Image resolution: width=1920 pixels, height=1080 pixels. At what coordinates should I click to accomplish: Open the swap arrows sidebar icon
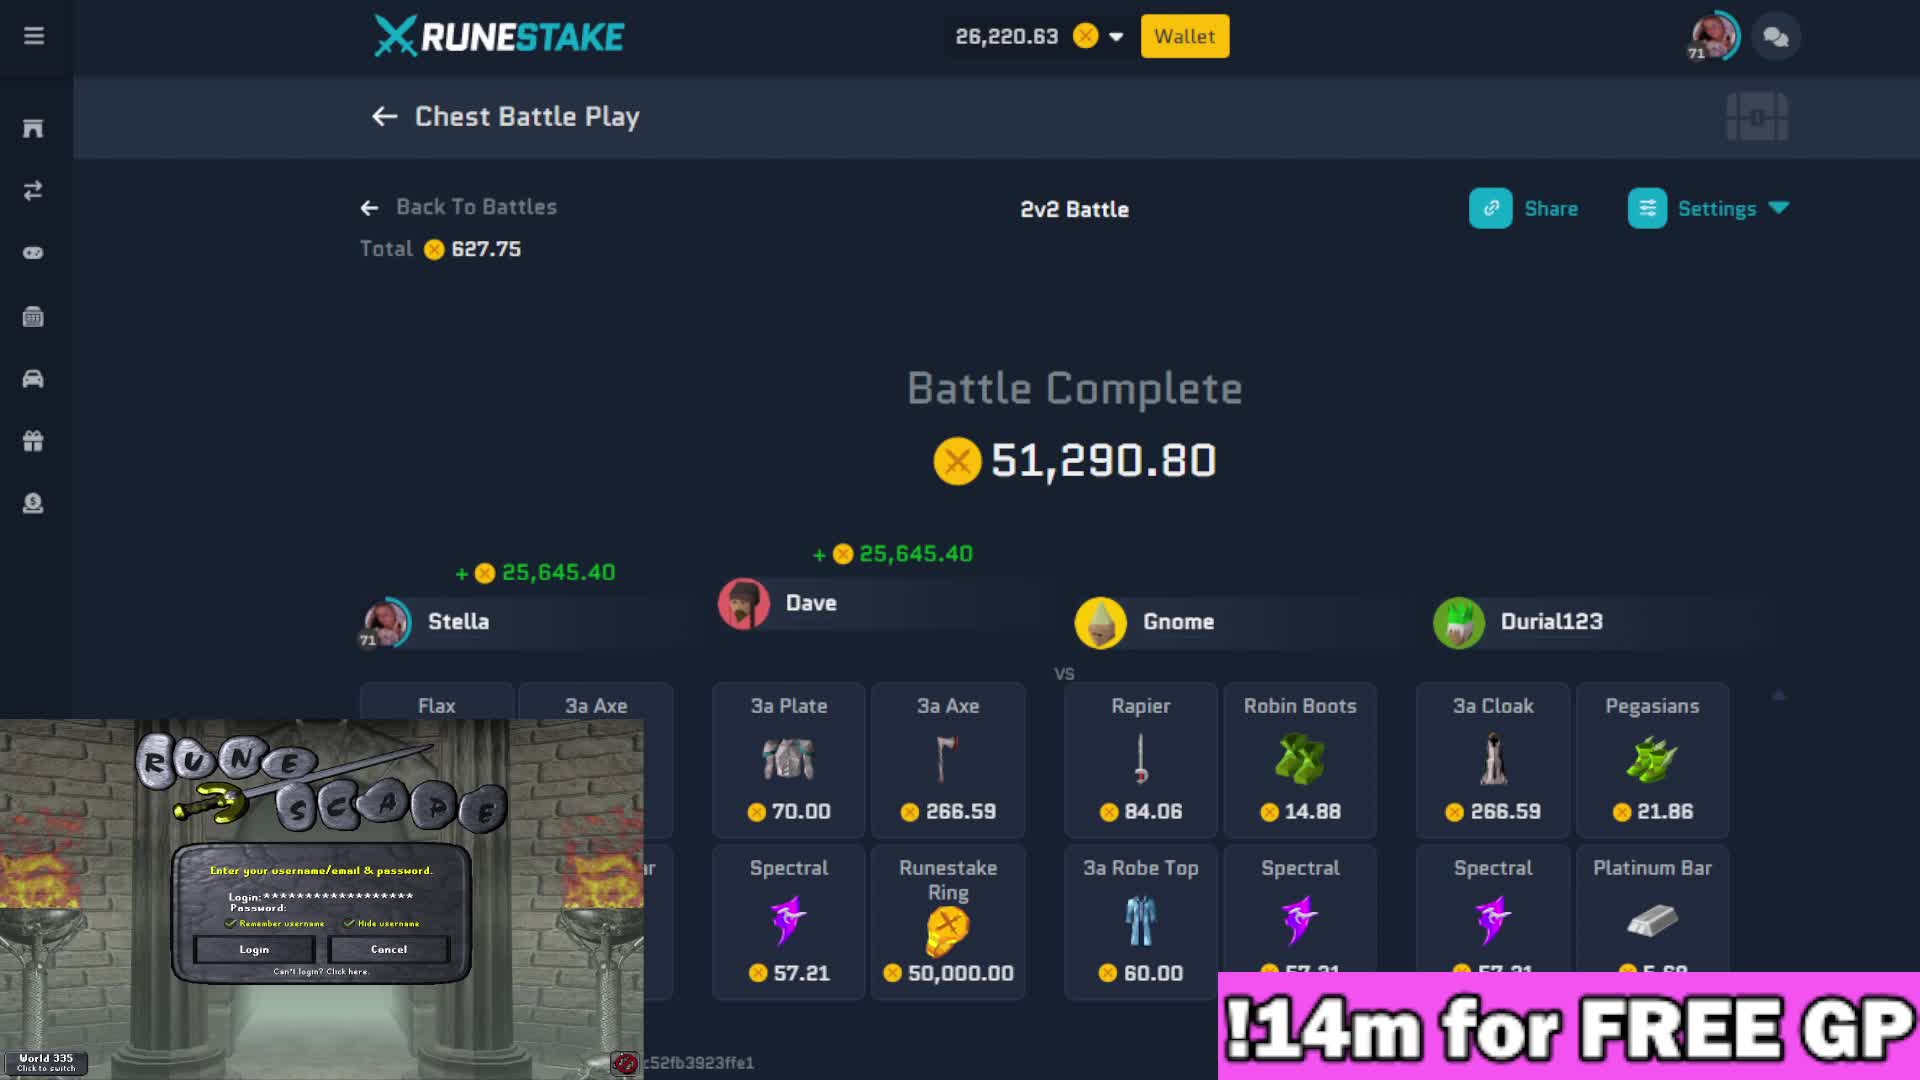[x=33, y=191]
